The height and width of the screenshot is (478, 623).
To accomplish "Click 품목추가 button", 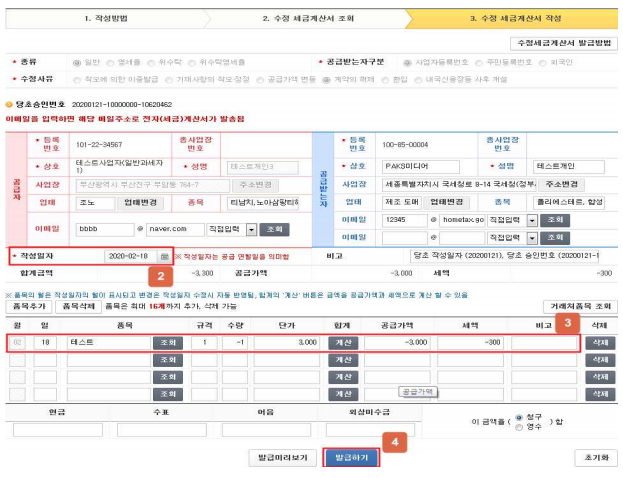I will pos(29,306).
